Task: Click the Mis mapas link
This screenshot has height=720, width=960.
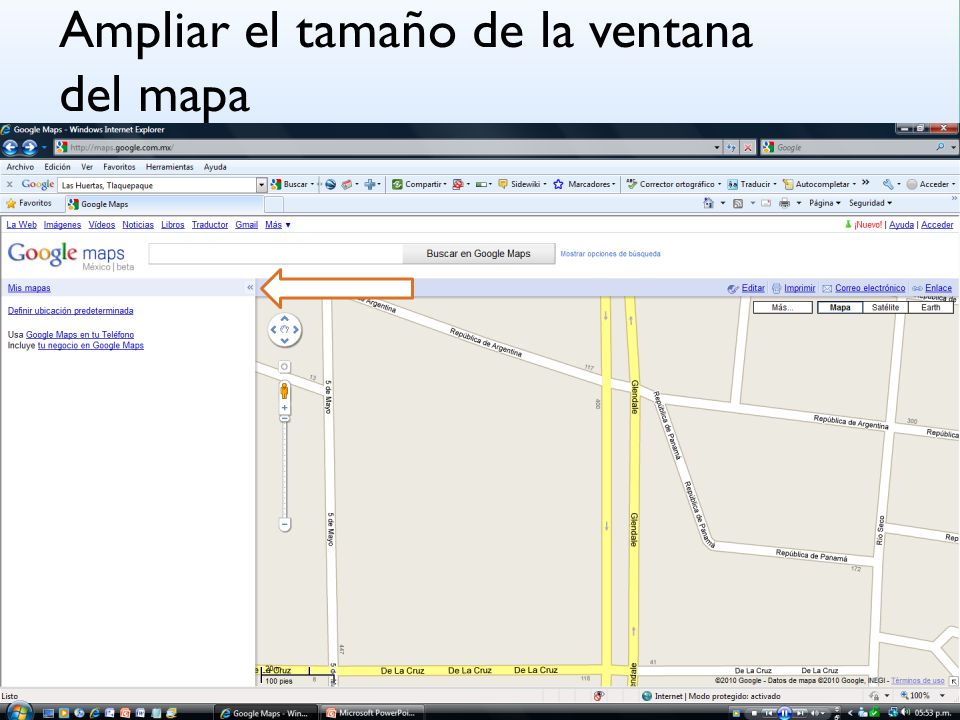Action: coord(29,288)
